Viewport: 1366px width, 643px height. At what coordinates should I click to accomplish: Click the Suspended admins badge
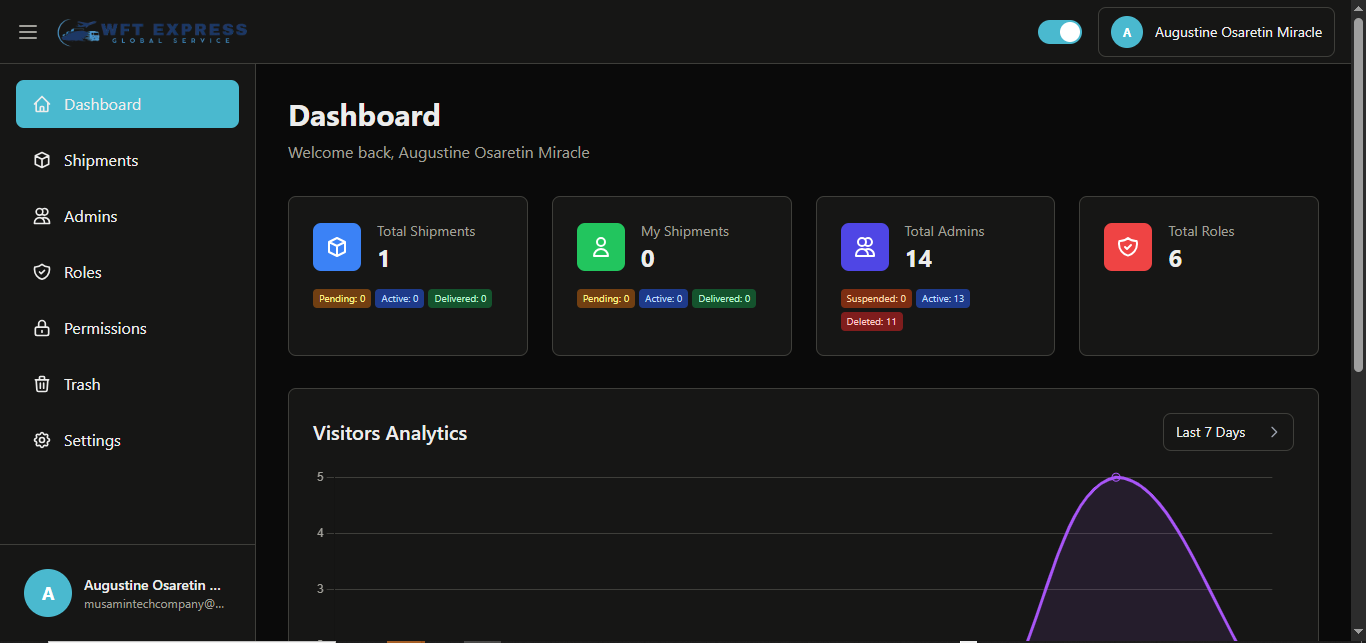876,298
